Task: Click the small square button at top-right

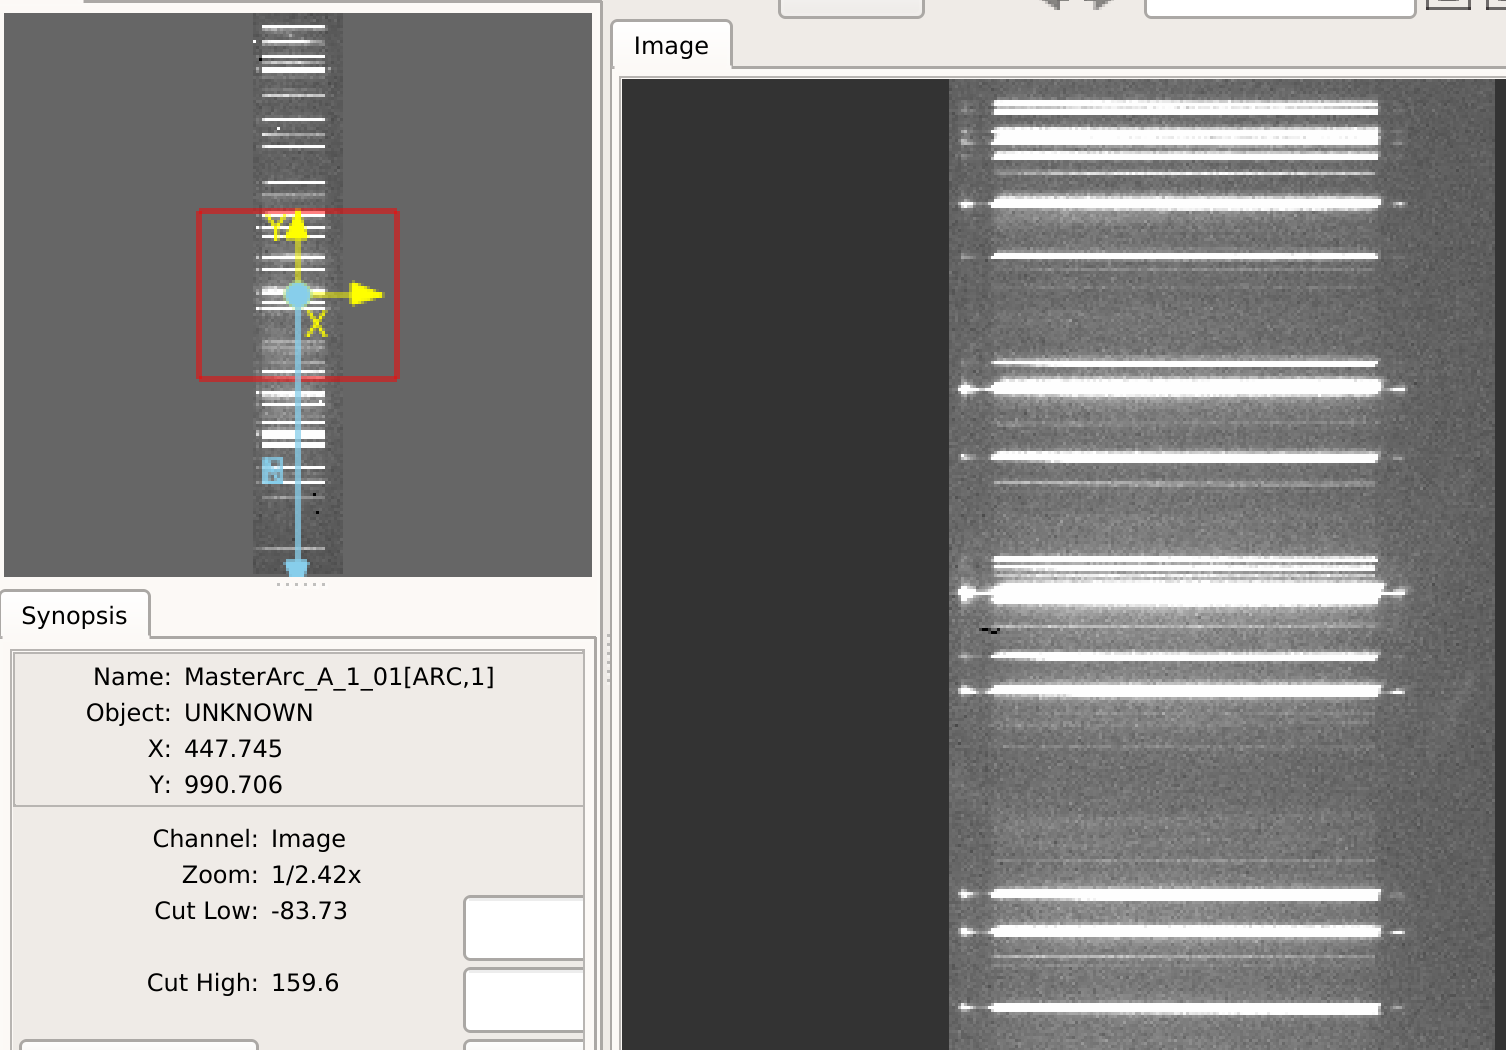Action: (1448, 4)
